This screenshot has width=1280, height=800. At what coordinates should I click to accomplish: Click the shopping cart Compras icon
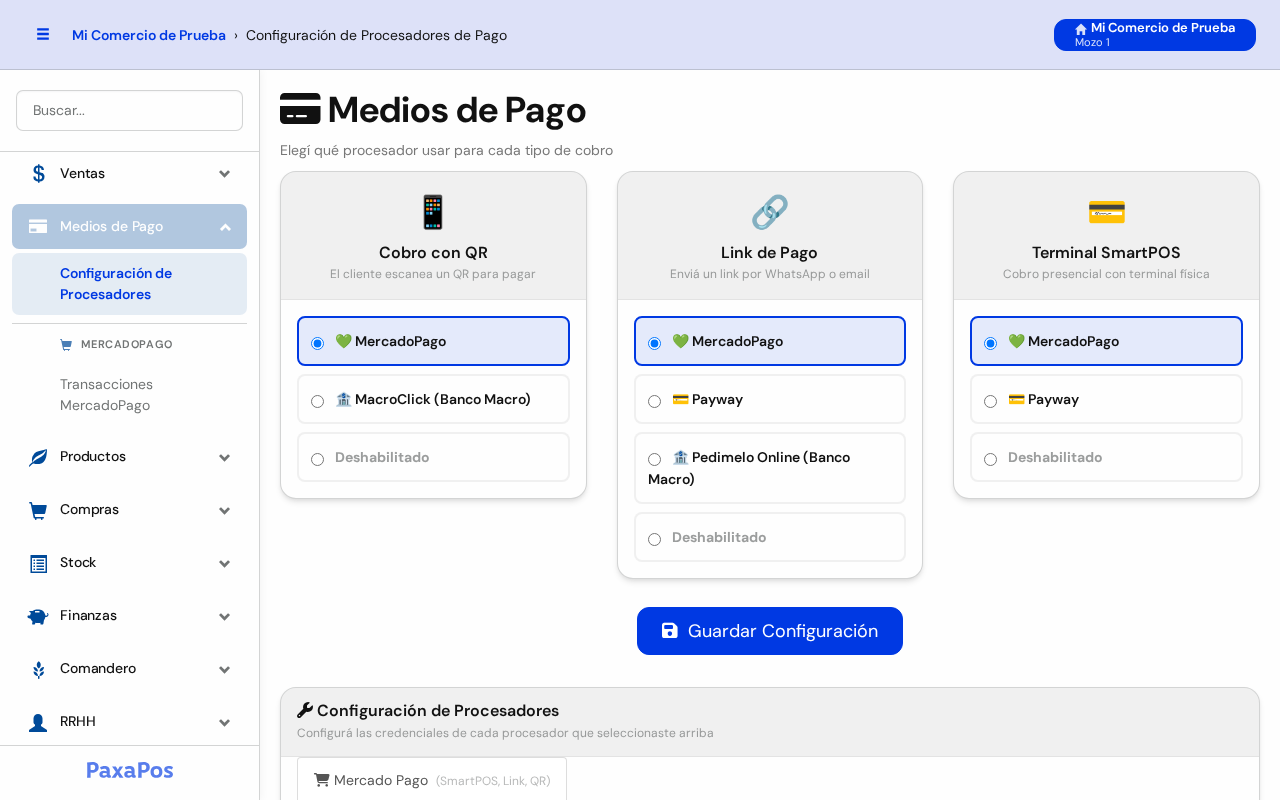(x=38, y=510)
